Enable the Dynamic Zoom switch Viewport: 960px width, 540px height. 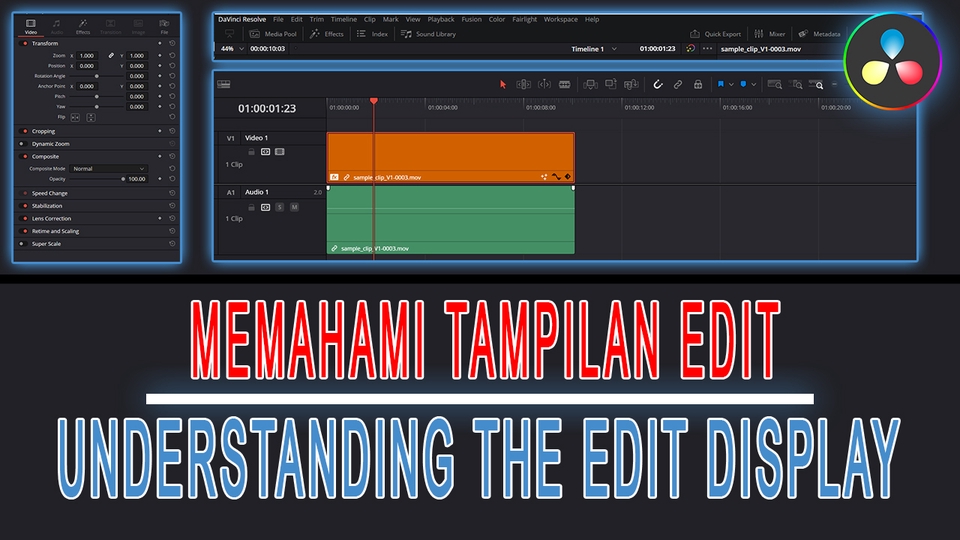coord(22,144)
